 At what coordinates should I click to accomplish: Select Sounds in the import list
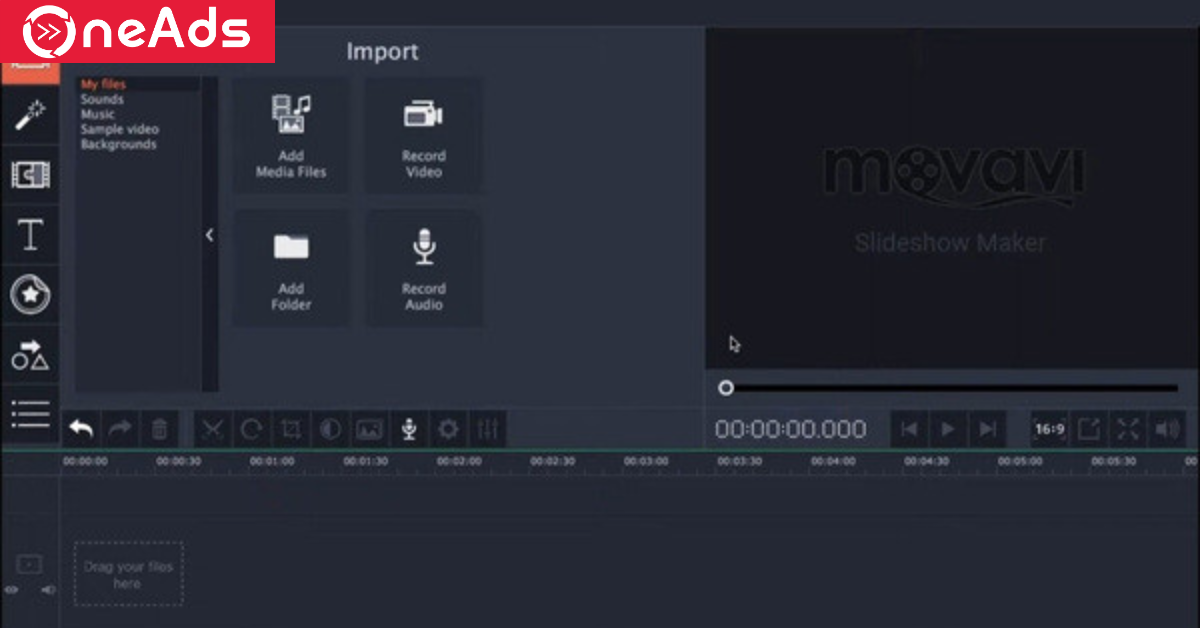click(x=102, y=100)
